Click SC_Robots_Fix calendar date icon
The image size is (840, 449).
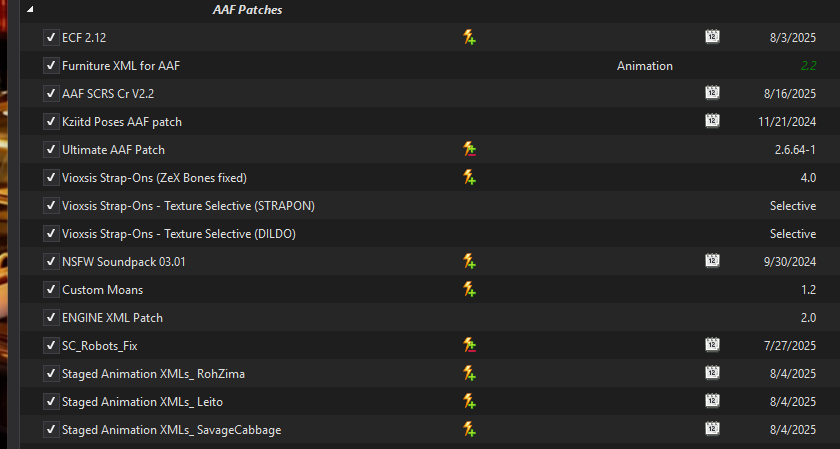pos(712,345)
